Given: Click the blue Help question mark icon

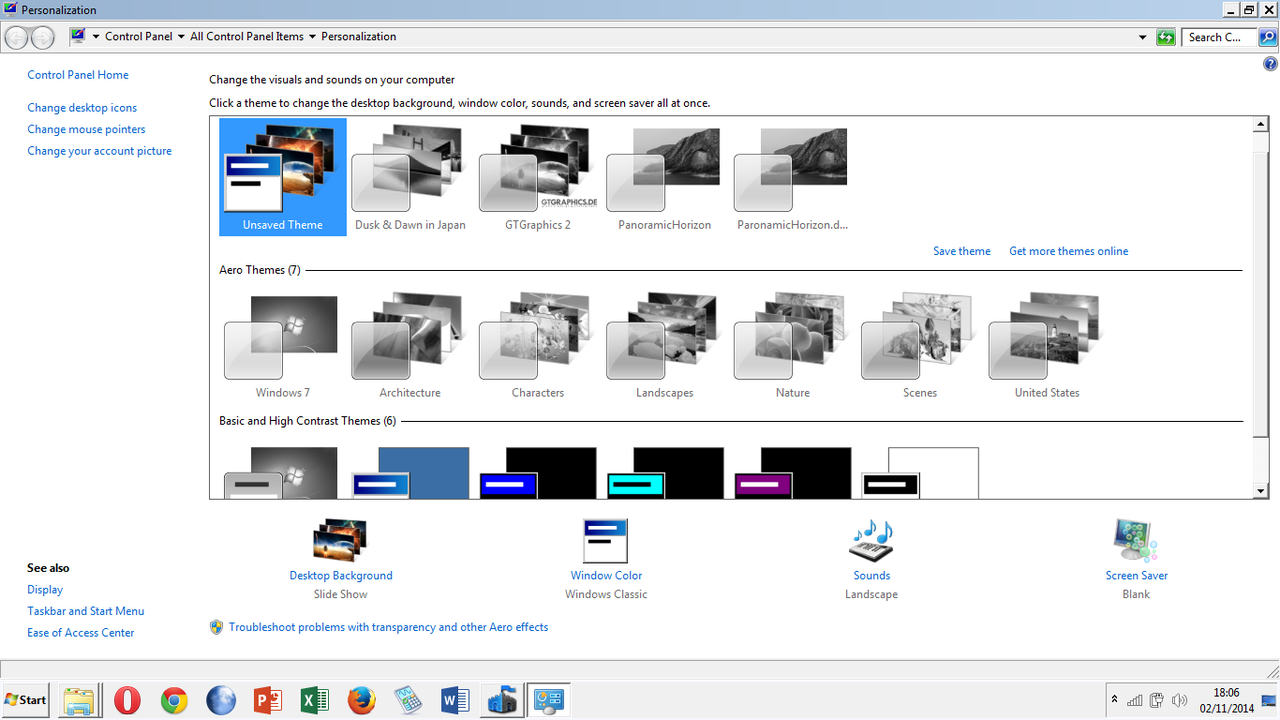Looking at the screenshot, I should (1271, 64).
